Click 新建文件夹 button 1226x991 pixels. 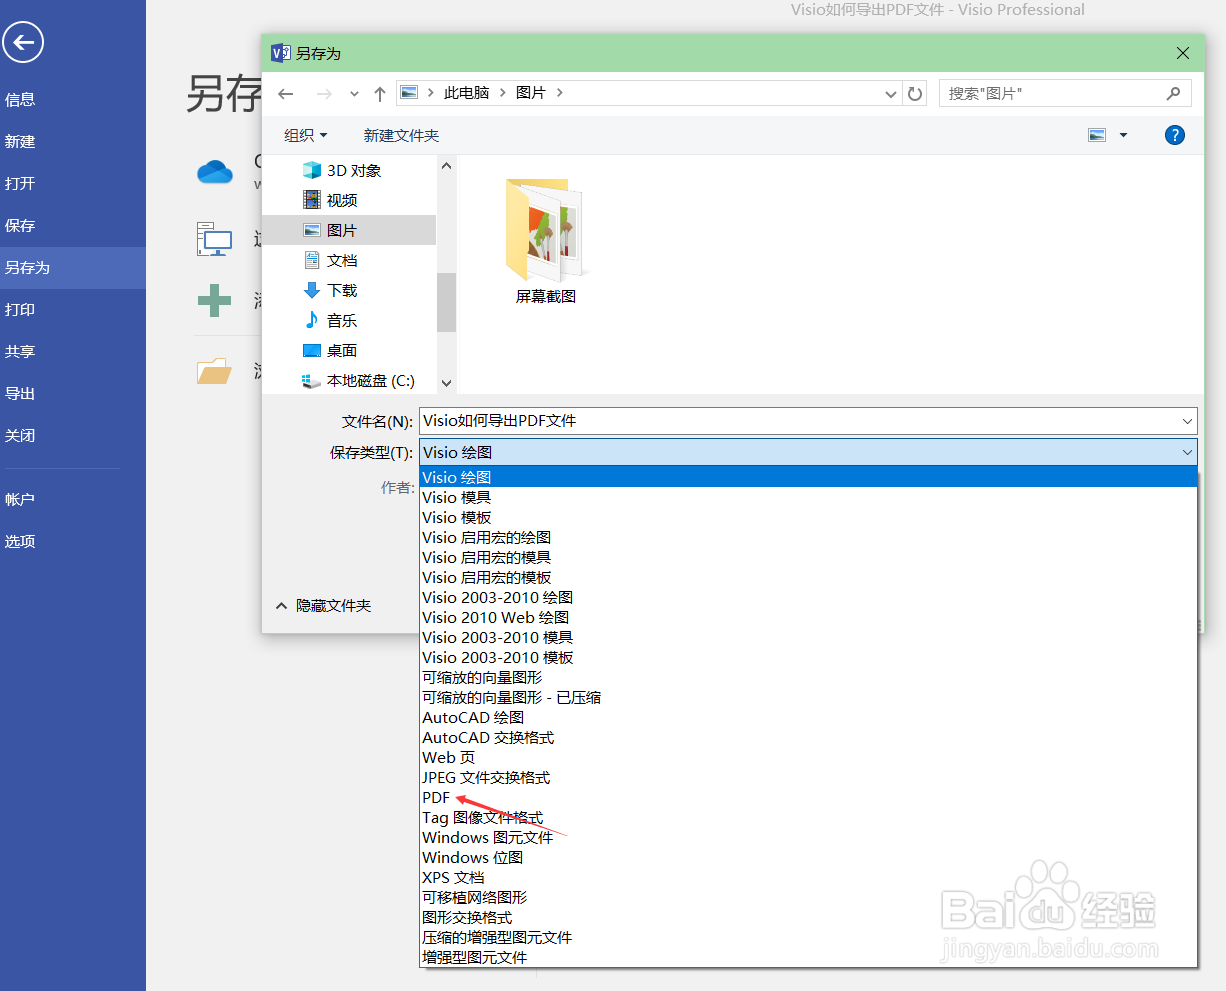[401, 135]
